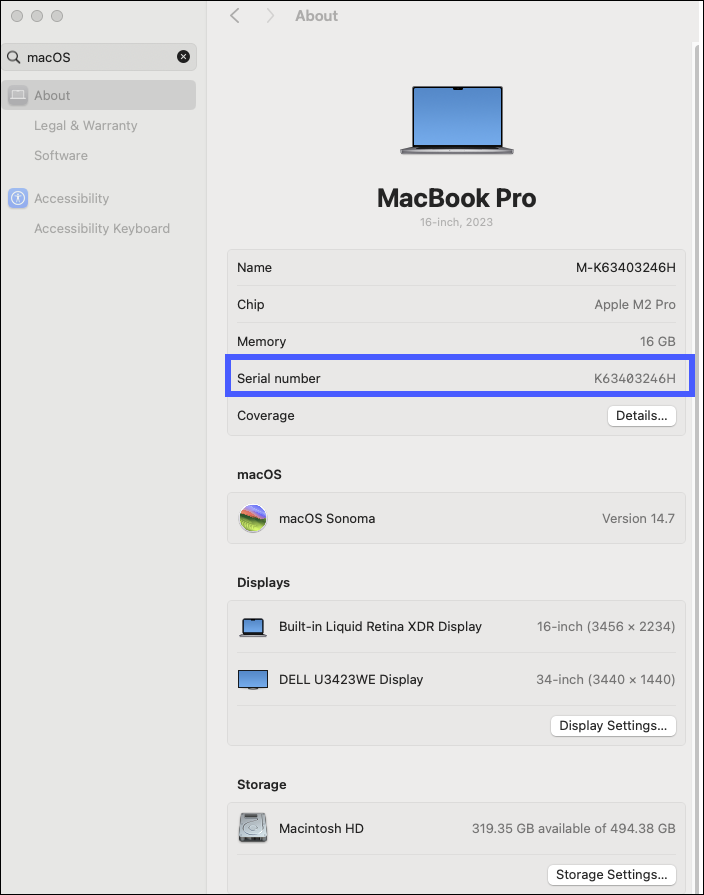
Task: Select About in the sidebar
Action: 99,95
